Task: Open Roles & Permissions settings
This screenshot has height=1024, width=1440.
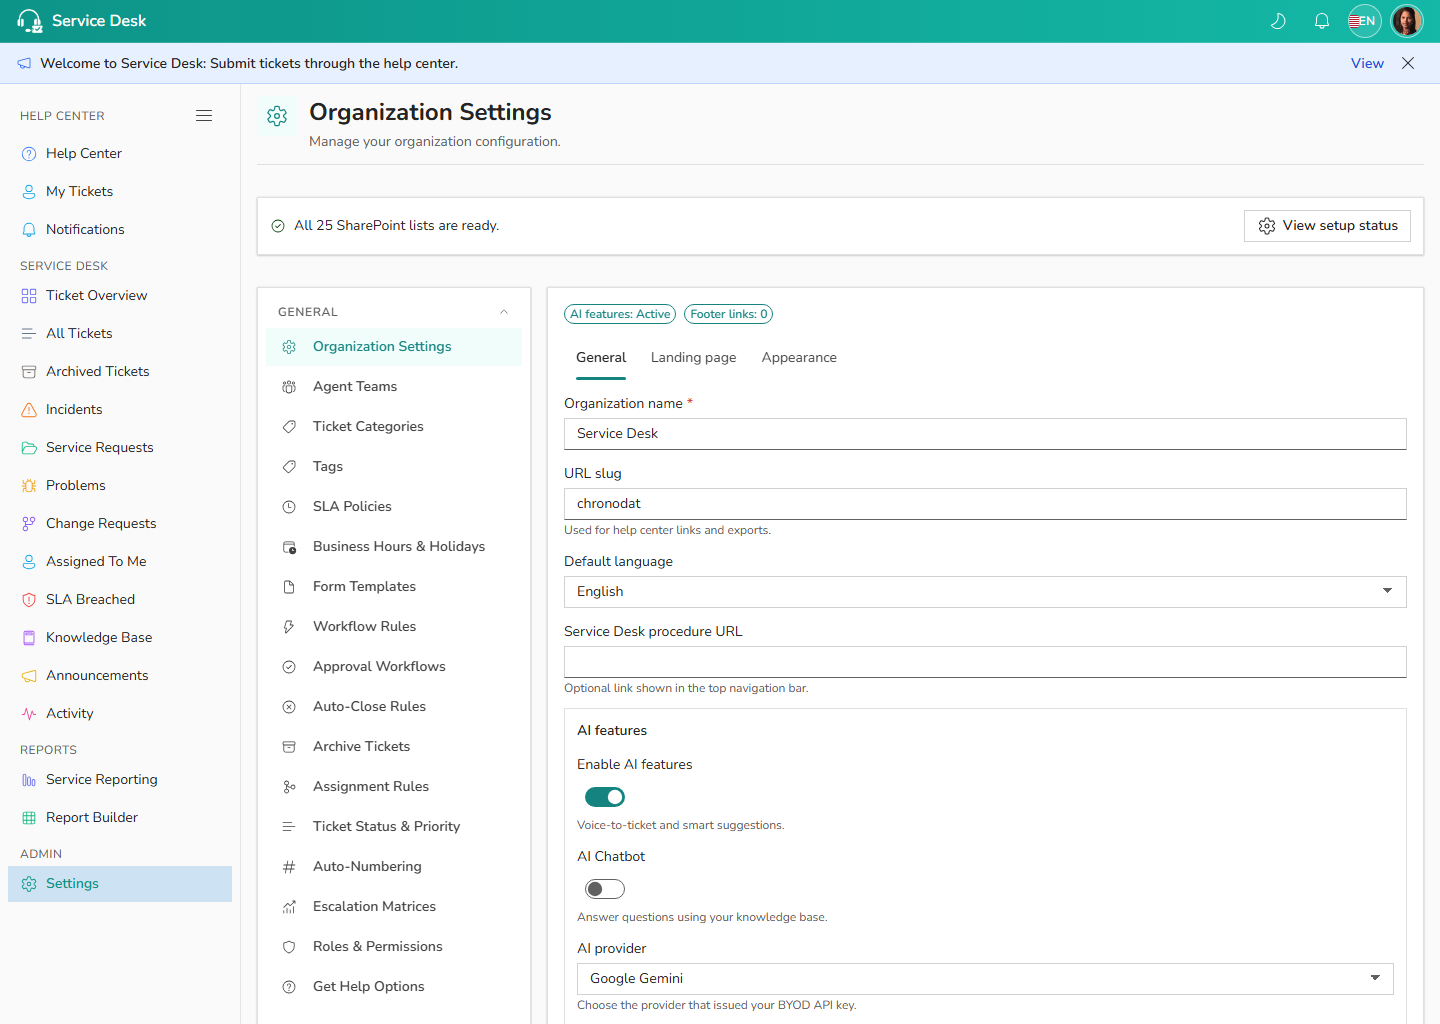Action: (394, 947)
